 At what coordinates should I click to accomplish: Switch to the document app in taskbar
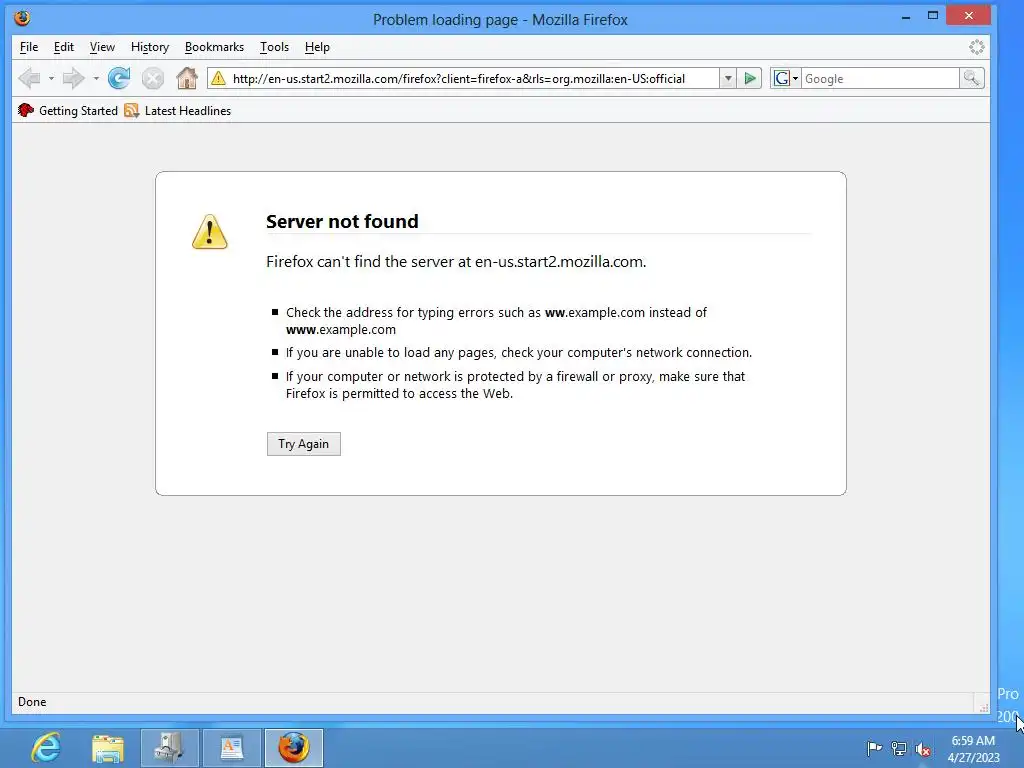click(232, 748)
